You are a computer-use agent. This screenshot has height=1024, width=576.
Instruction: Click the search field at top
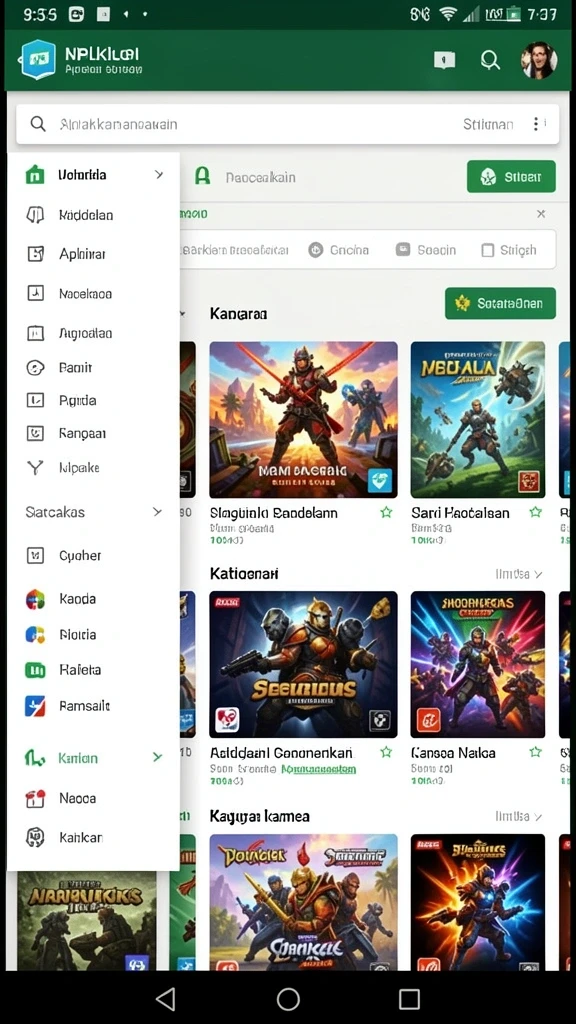[x=287, y=124]
